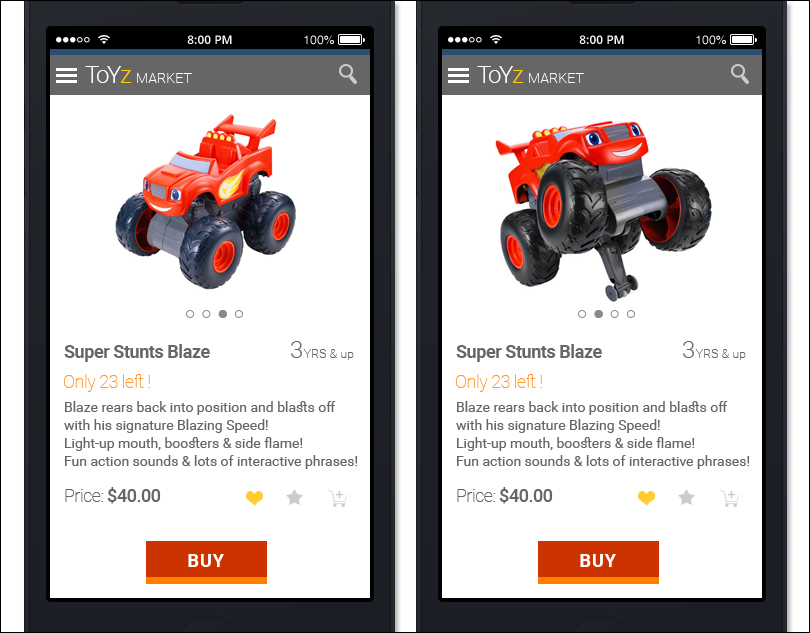Tap search magnifier on left phone
This screenshot has width=810, height=633.
[x=348, y=74]
